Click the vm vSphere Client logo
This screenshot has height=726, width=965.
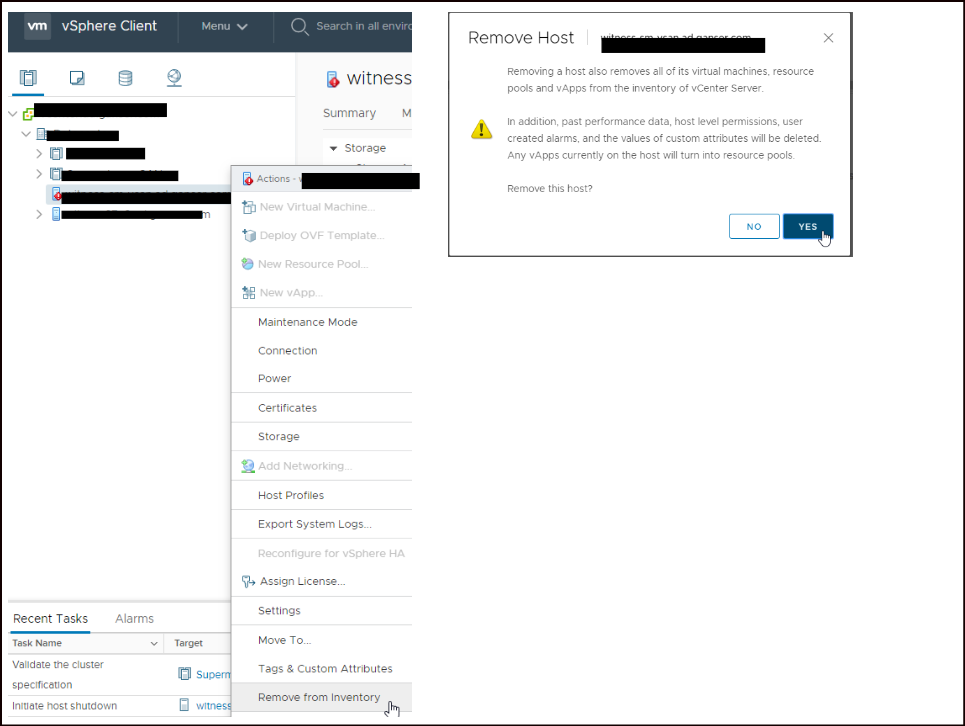tap(83, 27)
